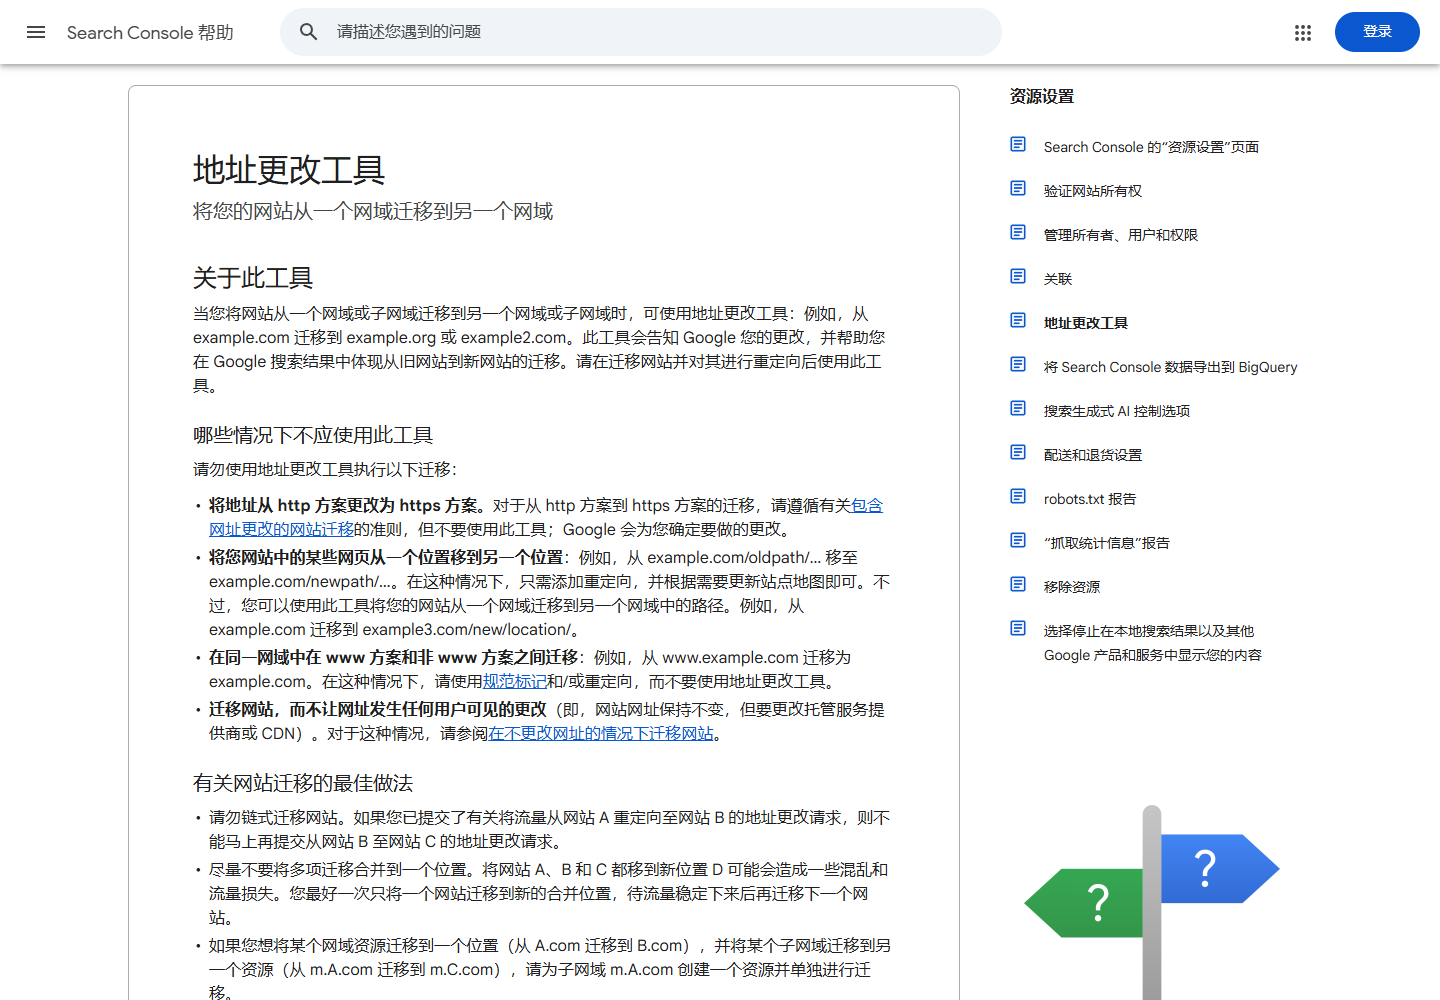This screenshot has width=1440, height=1000.
Task: Click the 哪些情况下不应使用此工具 heading
Action: tap(313, 436)
